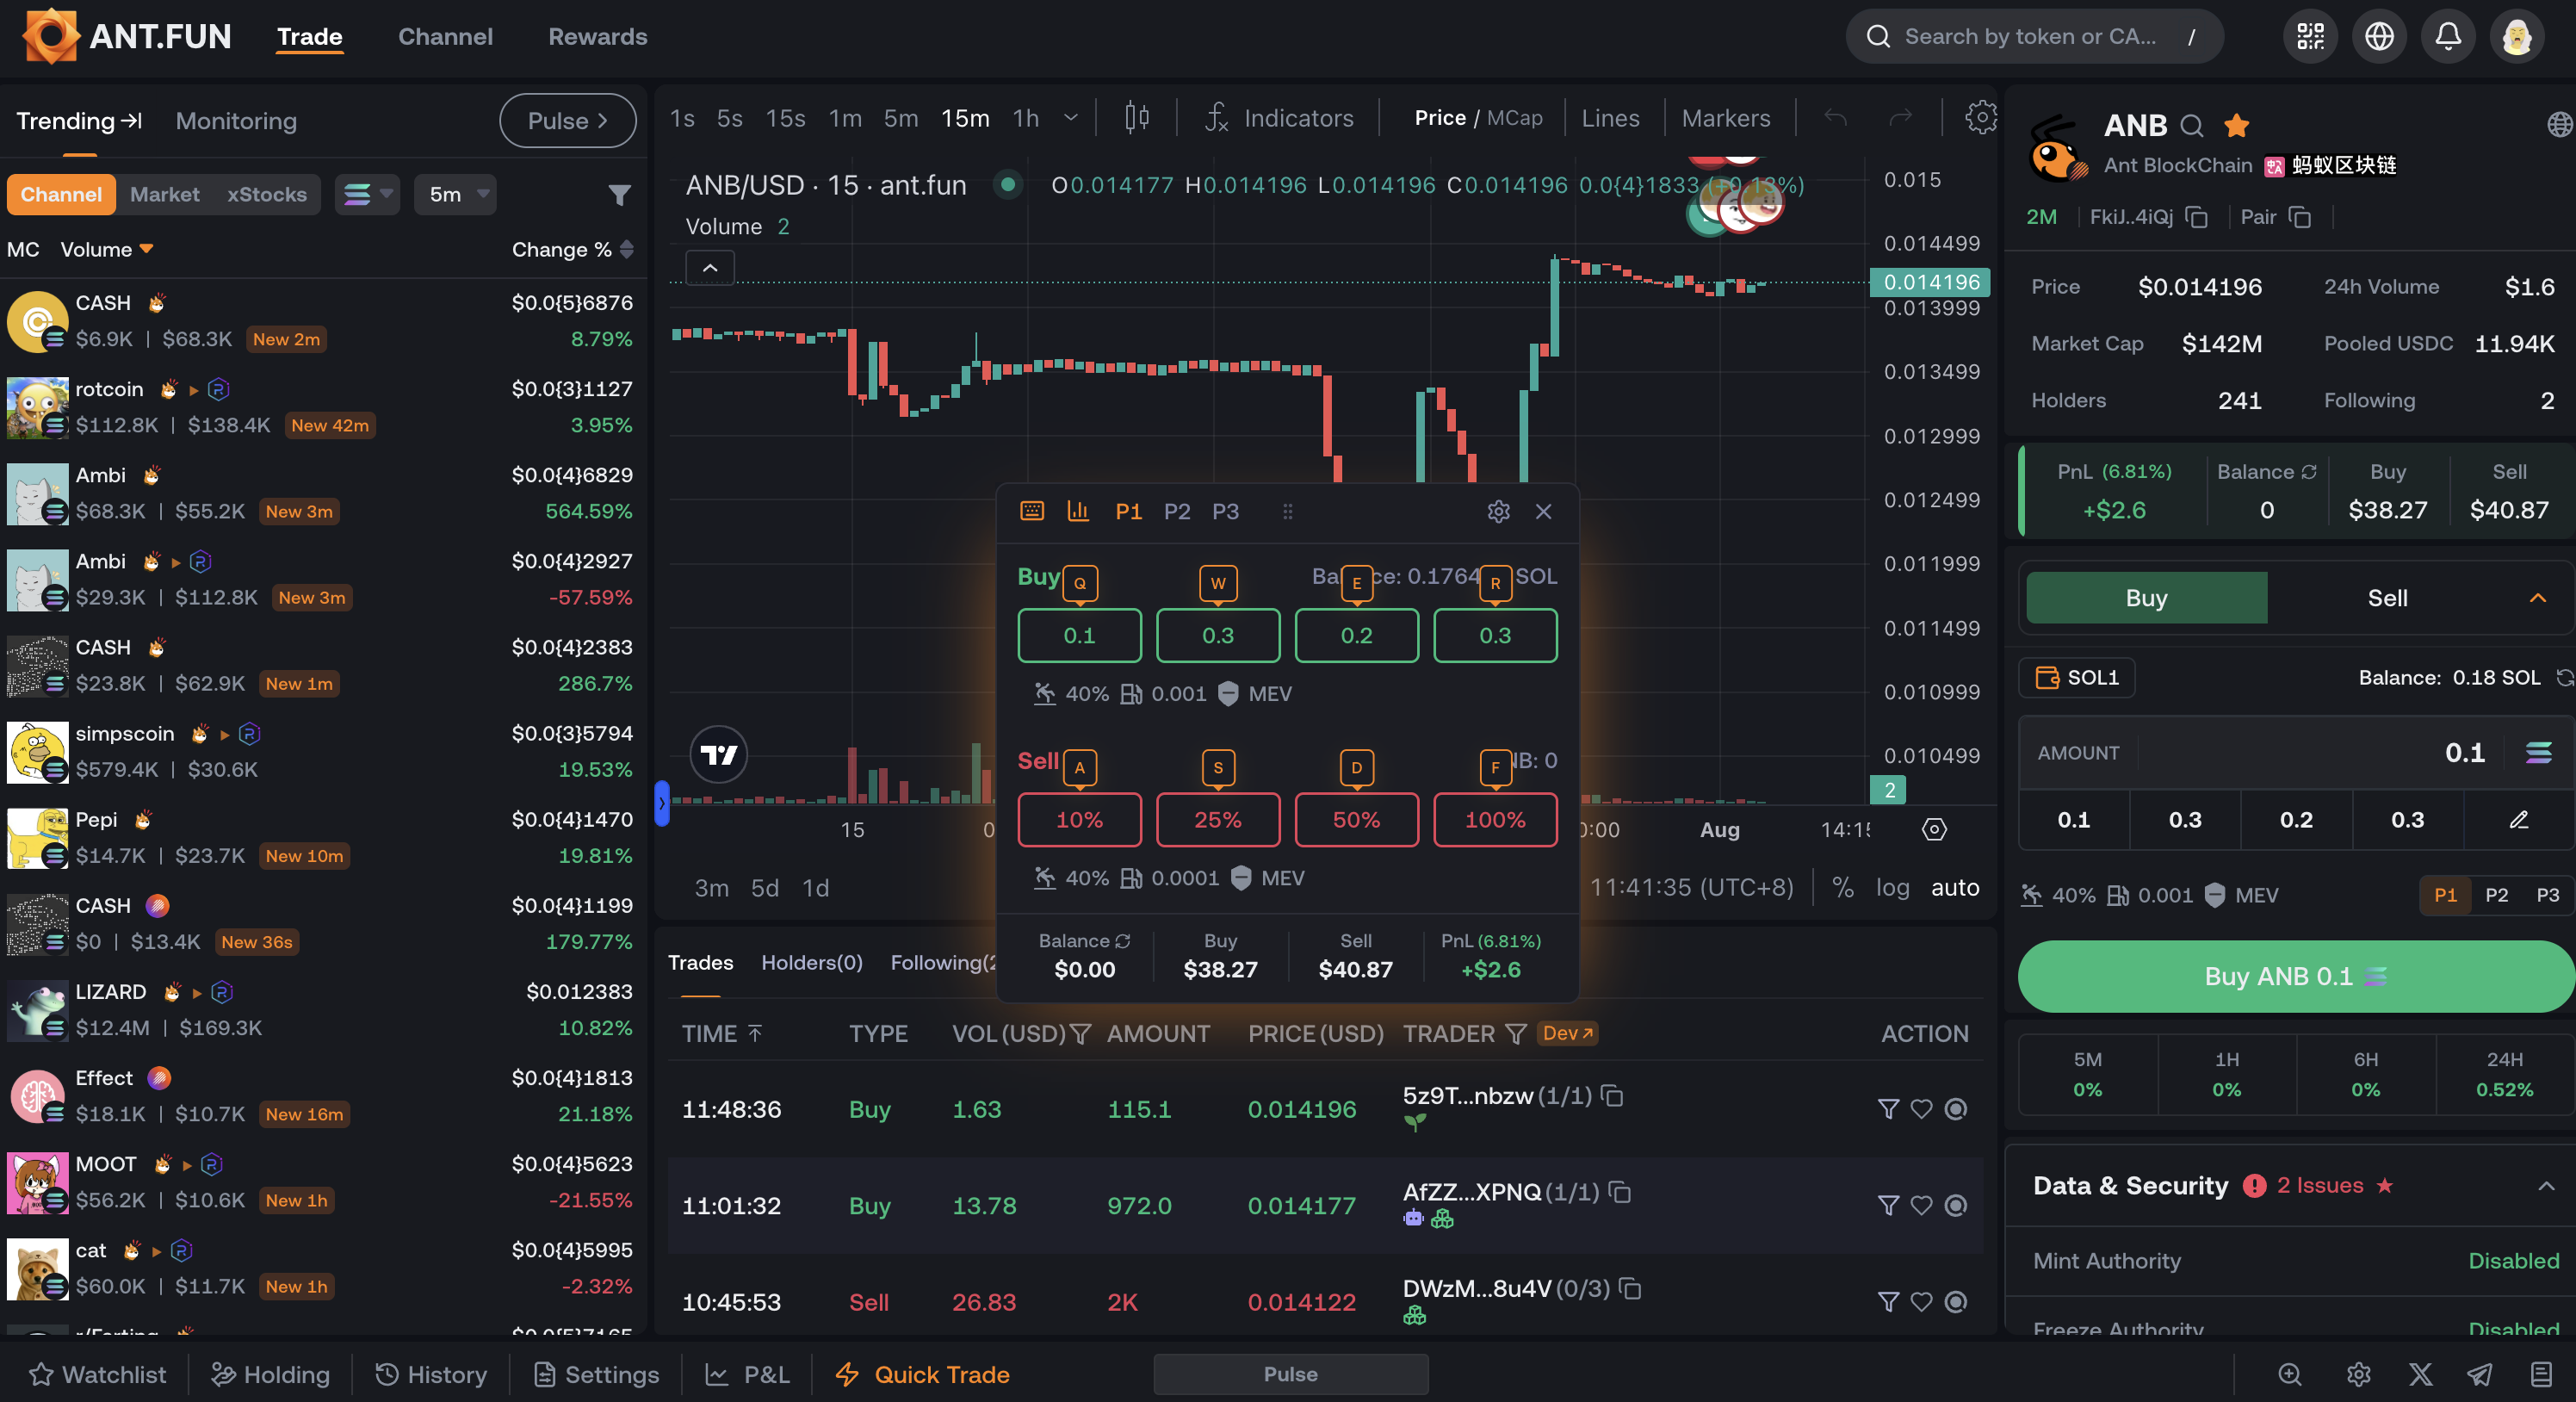Switch the chart to log scale

pyautogui.click(x=1893, y=887)
